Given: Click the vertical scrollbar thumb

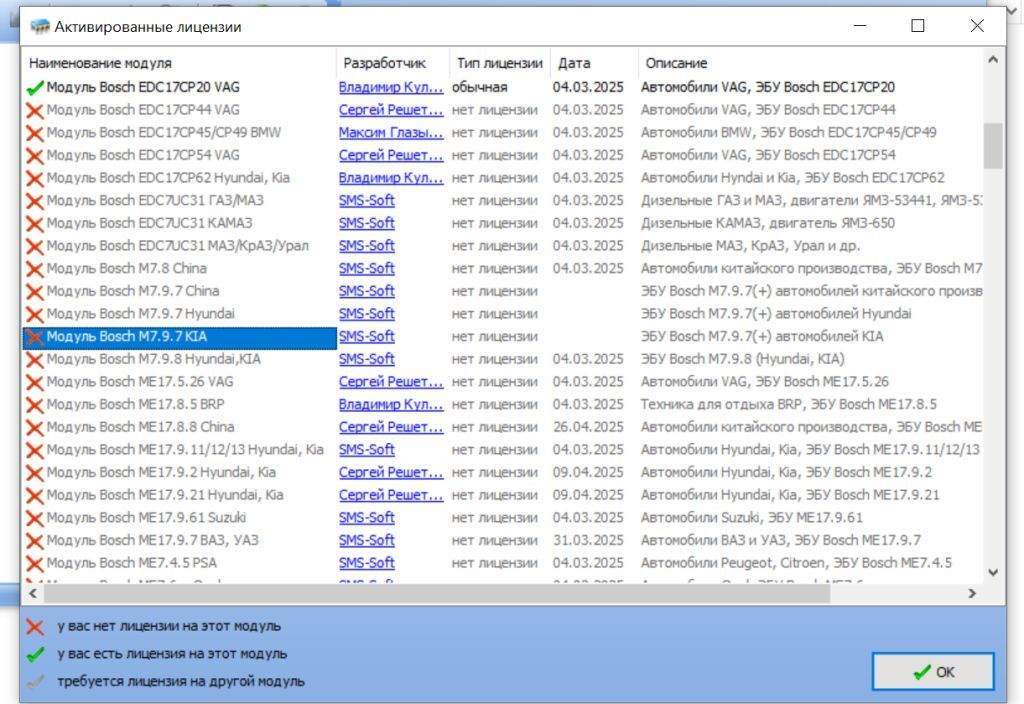Looking at the screenshot, I should pos(993,145).
